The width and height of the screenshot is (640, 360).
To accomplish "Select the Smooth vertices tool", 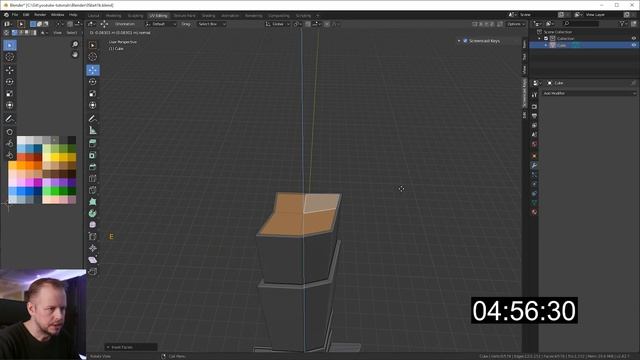I will coord(93,225).
